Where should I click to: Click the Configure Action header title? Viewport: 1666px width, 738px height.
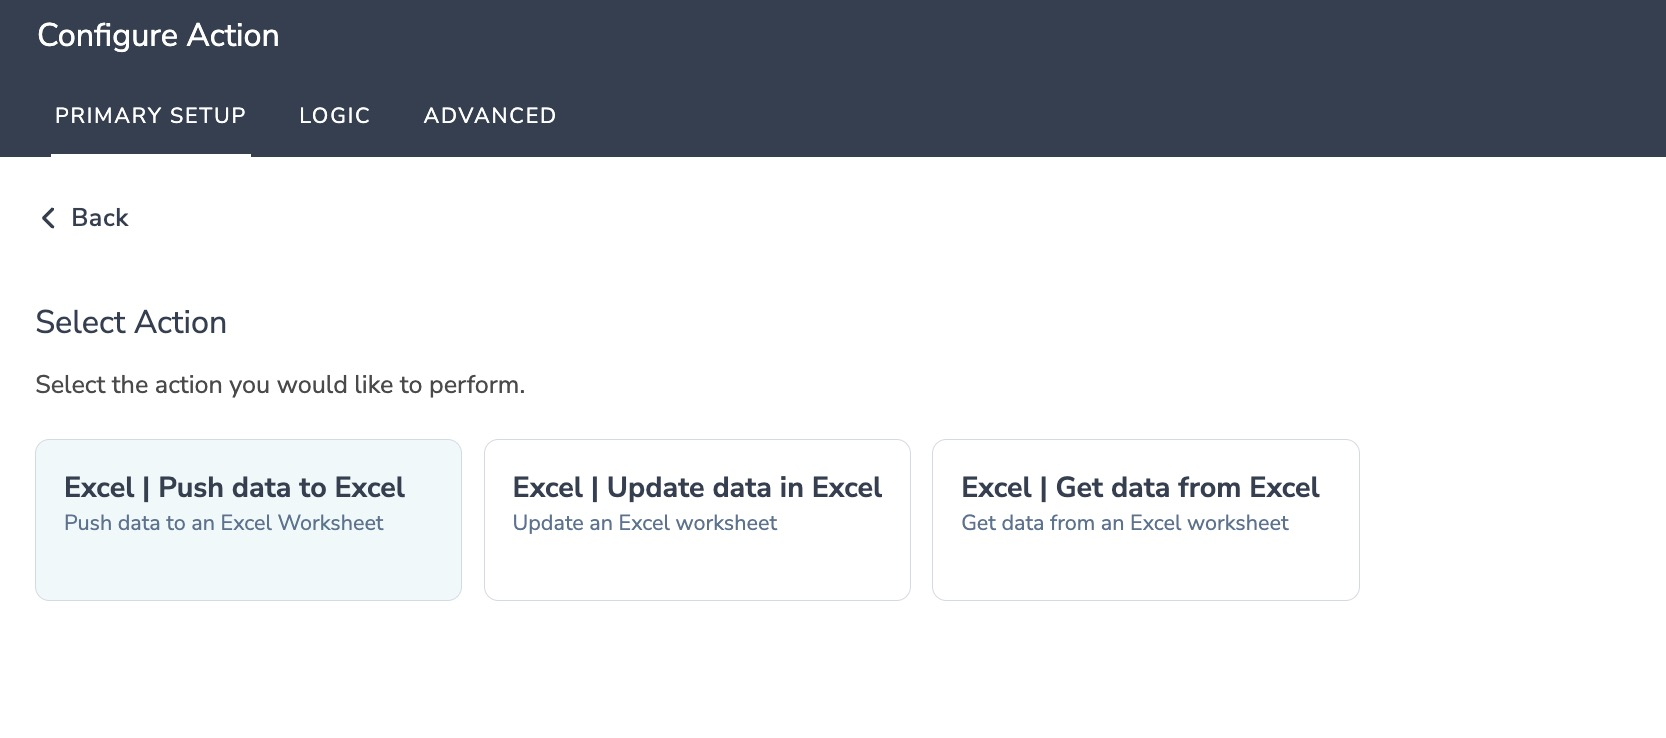[x=158, y=35]
